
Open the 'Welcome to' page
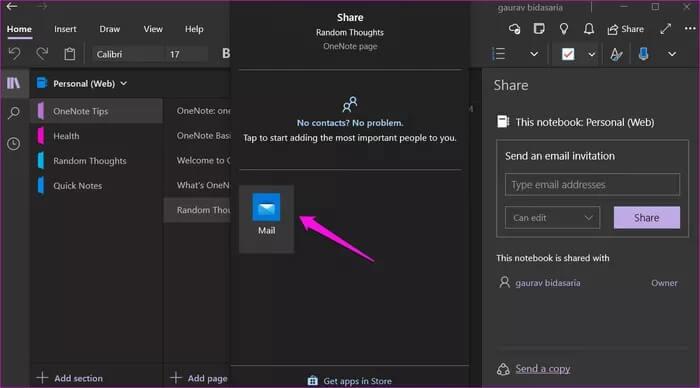197,160
